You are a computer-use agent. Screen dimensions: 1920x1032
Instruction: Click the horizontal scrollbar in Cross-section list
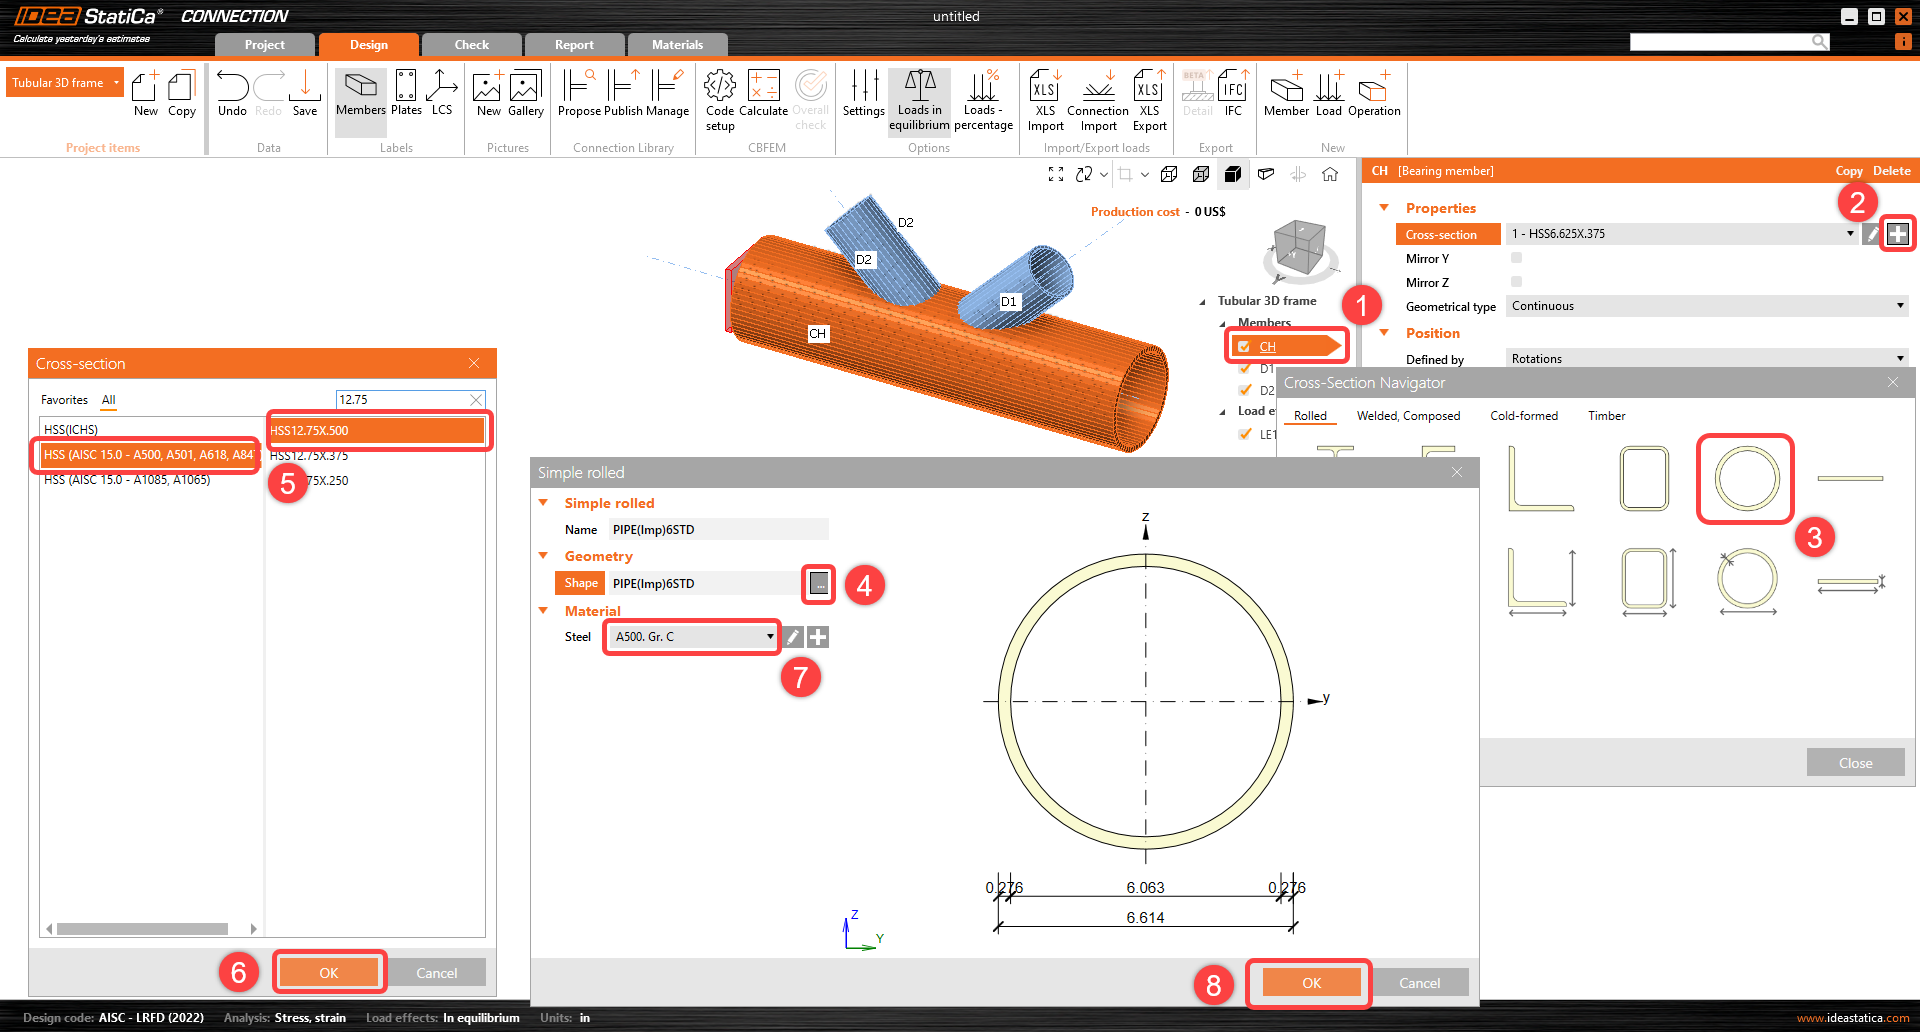pyautogui.click(x=142, y=929)
